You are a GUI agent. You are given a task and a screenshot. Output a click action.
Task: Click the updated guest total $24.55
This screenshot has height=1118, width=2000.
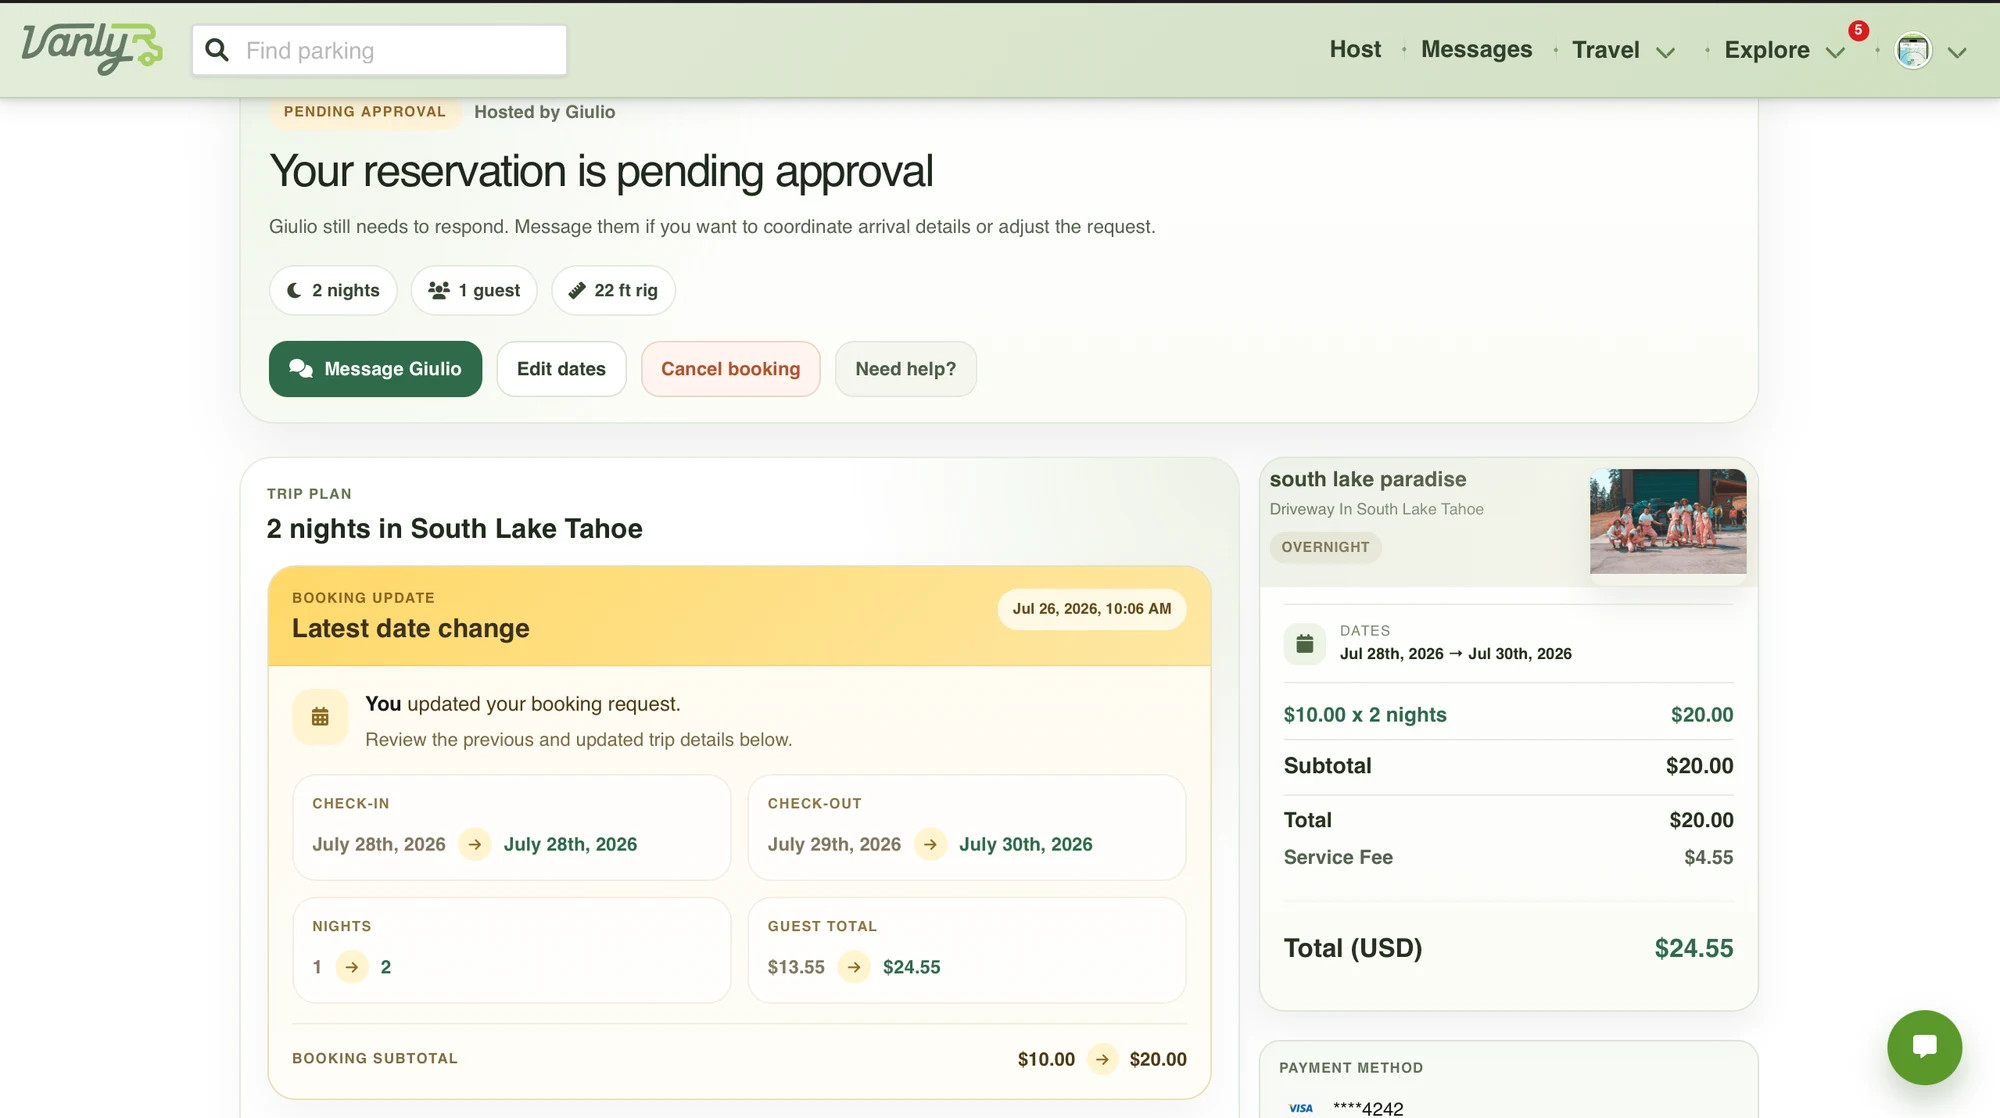(912, 967)
